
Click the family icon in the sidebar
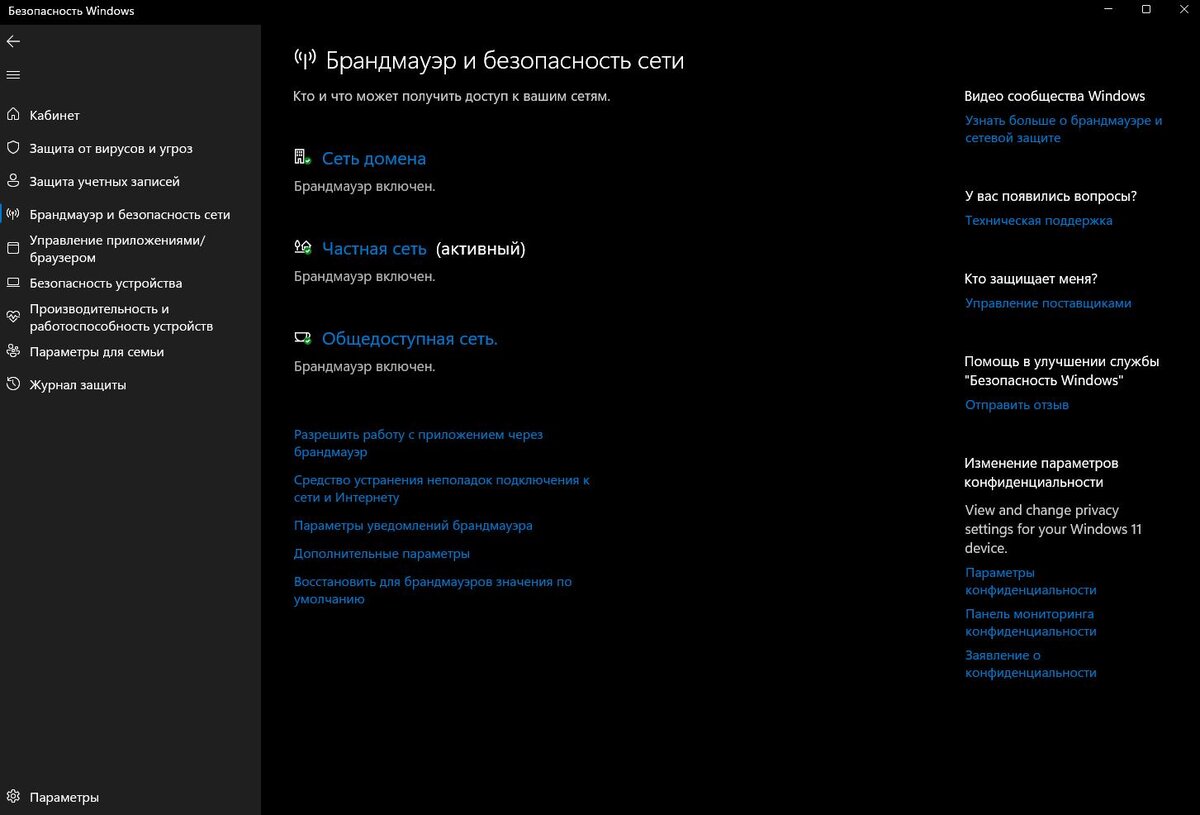click(13, 351)
